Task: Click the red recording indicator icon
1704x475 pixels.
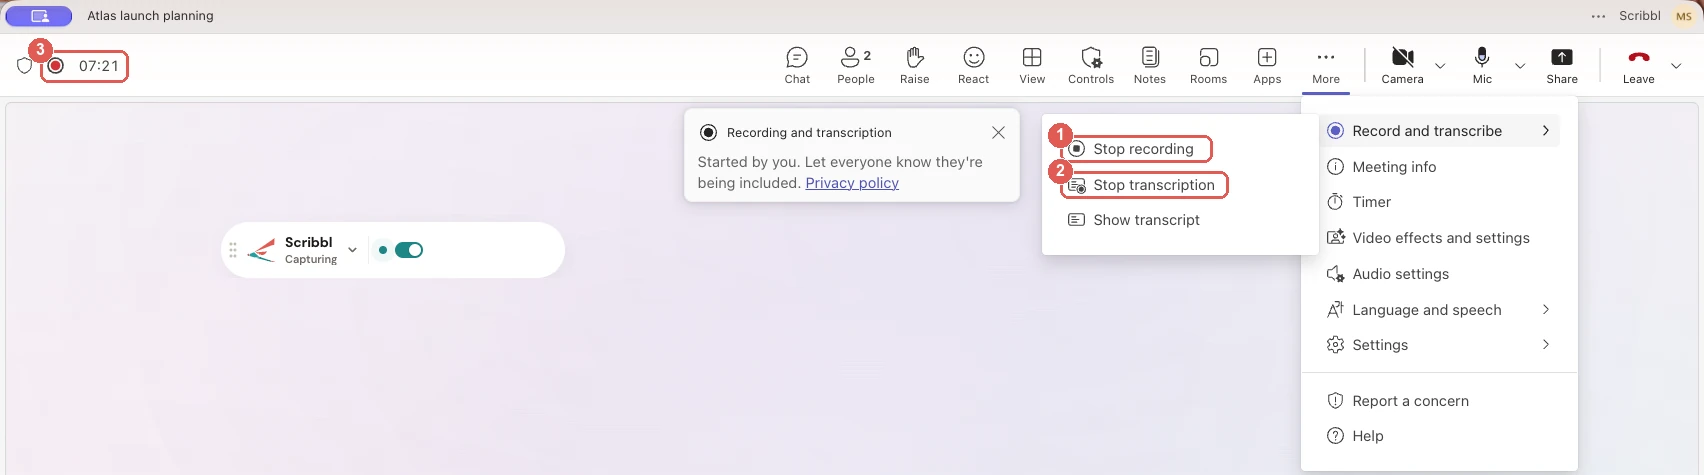Action: coord(57,66)
